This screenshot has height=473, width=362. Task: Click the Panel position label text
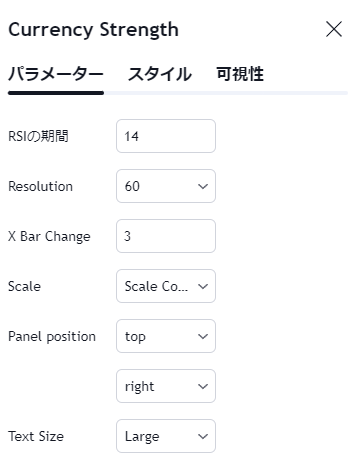pos(52,337)
